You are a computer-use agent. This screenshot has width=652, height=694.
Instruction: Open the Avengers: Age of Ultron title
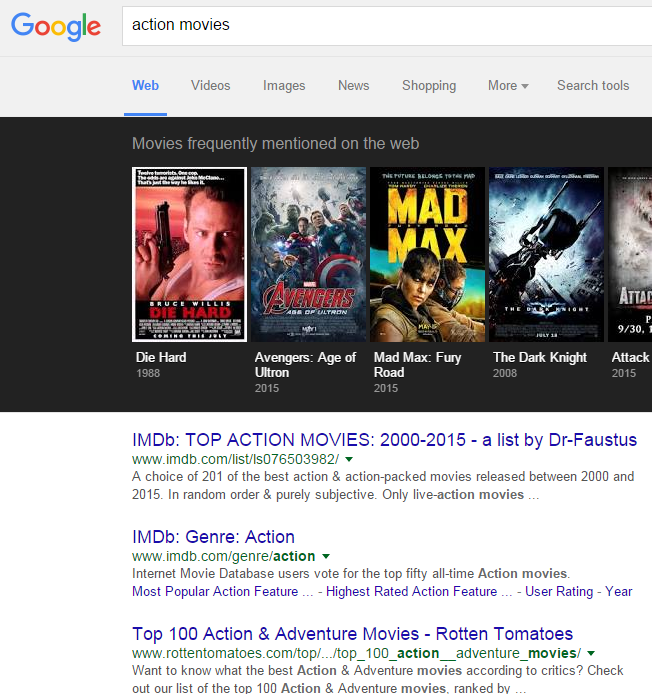[x=305, y=365]
